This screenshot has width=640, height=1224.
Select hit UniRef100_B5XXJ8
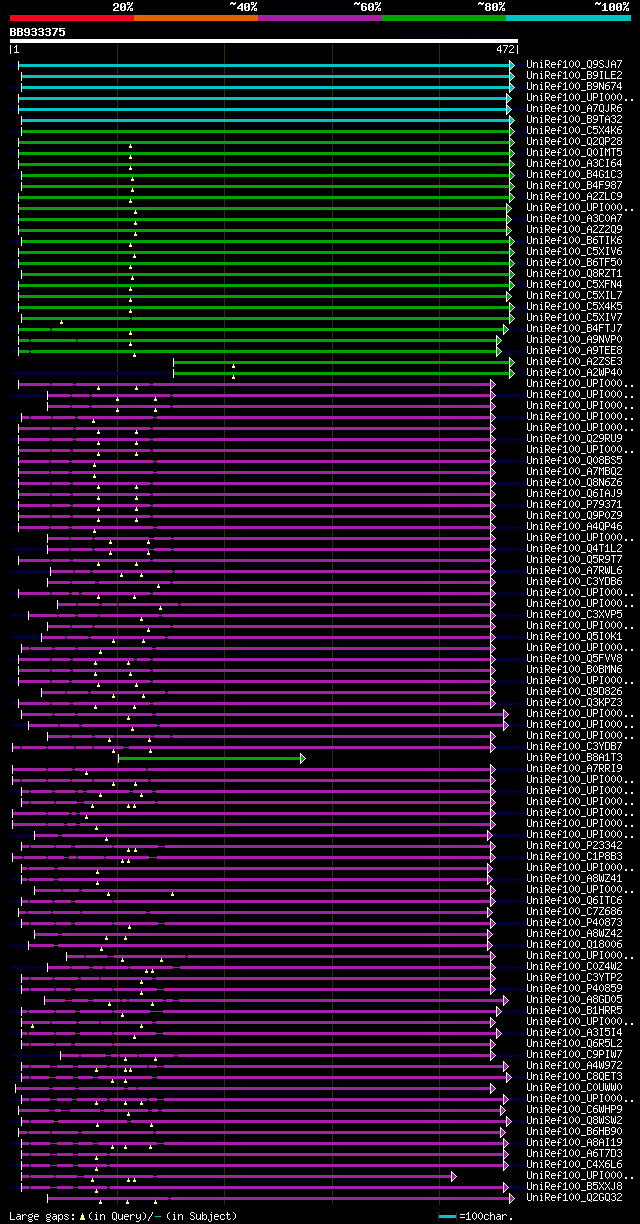[x=574, y=1187]
